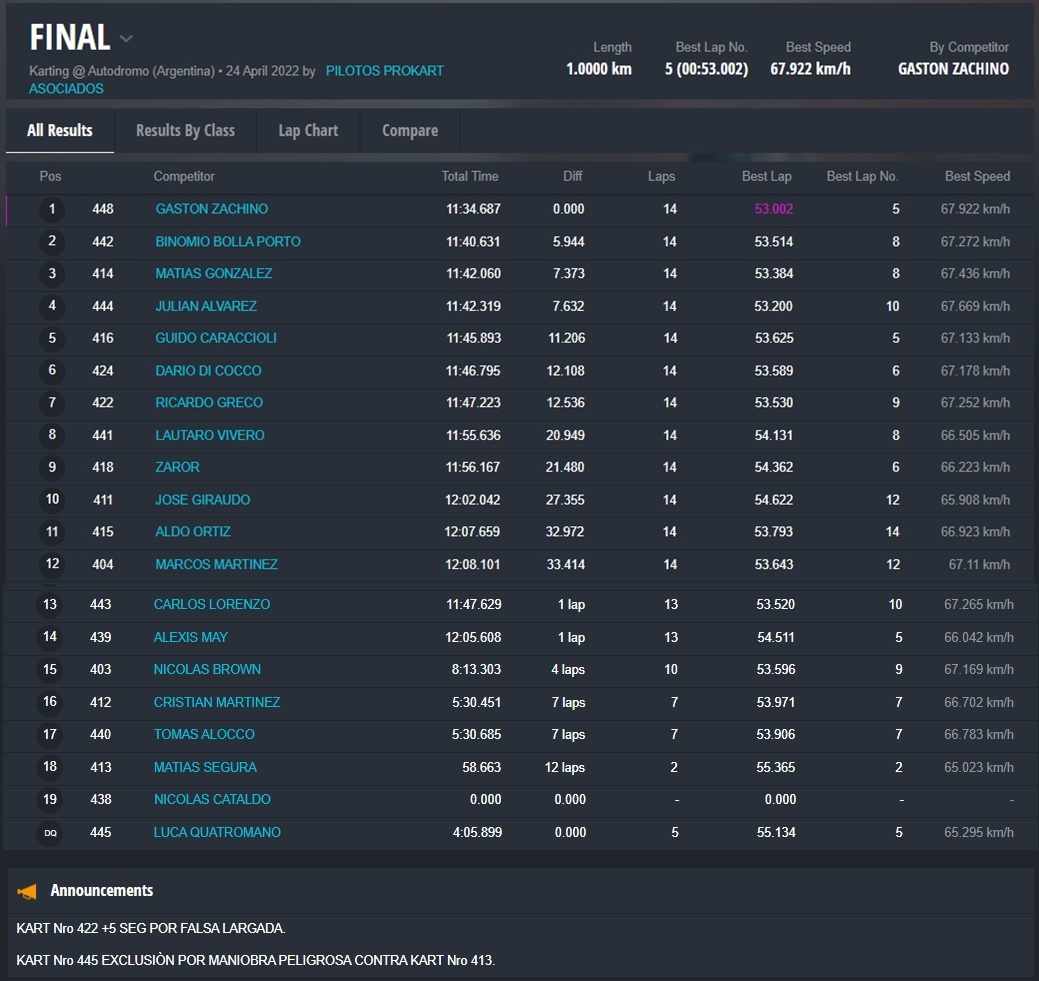Image resolution: width=1039 pixels, height=981 pixels.
Task: Click the Pos column header
Action: (x=50, y=177)
